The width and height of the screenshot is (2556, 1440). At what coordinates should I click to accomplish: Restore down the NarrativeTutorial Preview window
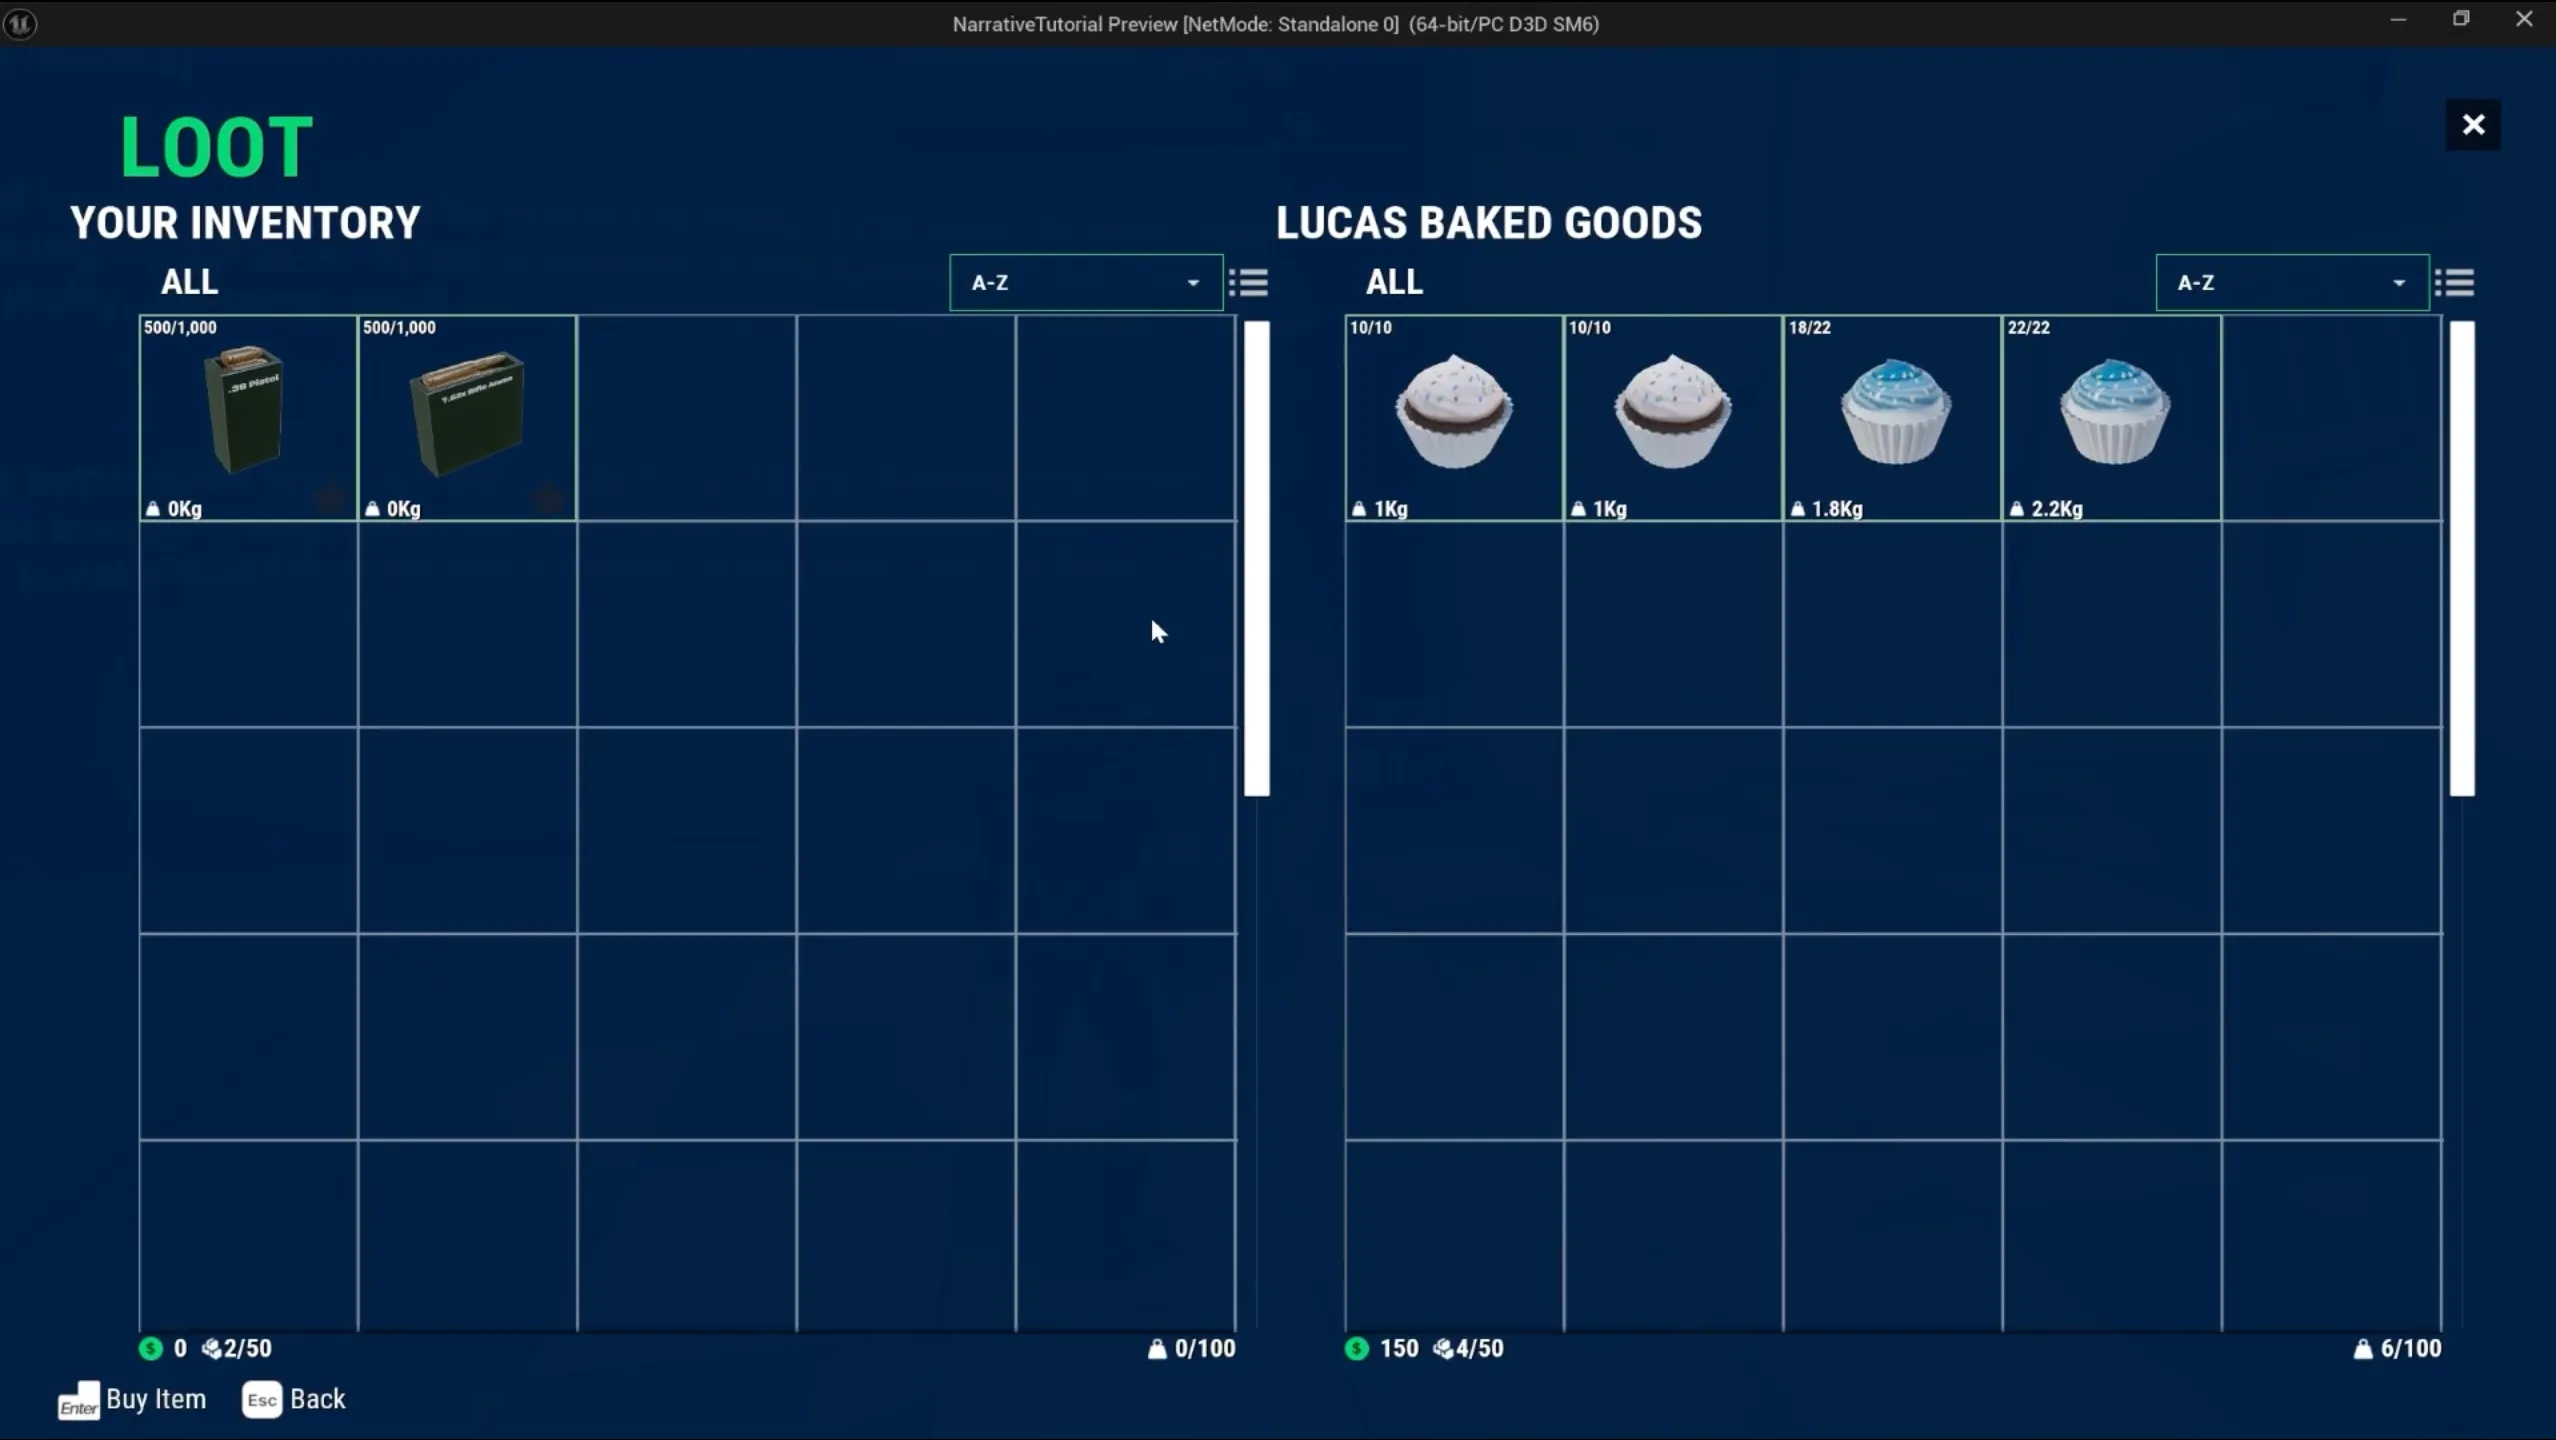point(2461,20)
